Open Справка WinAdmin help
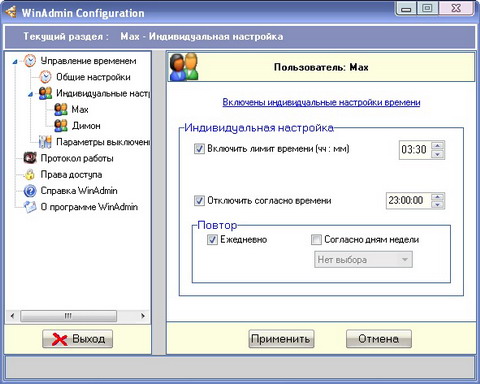This screenshot has width=480, height=384. [79, 191]
